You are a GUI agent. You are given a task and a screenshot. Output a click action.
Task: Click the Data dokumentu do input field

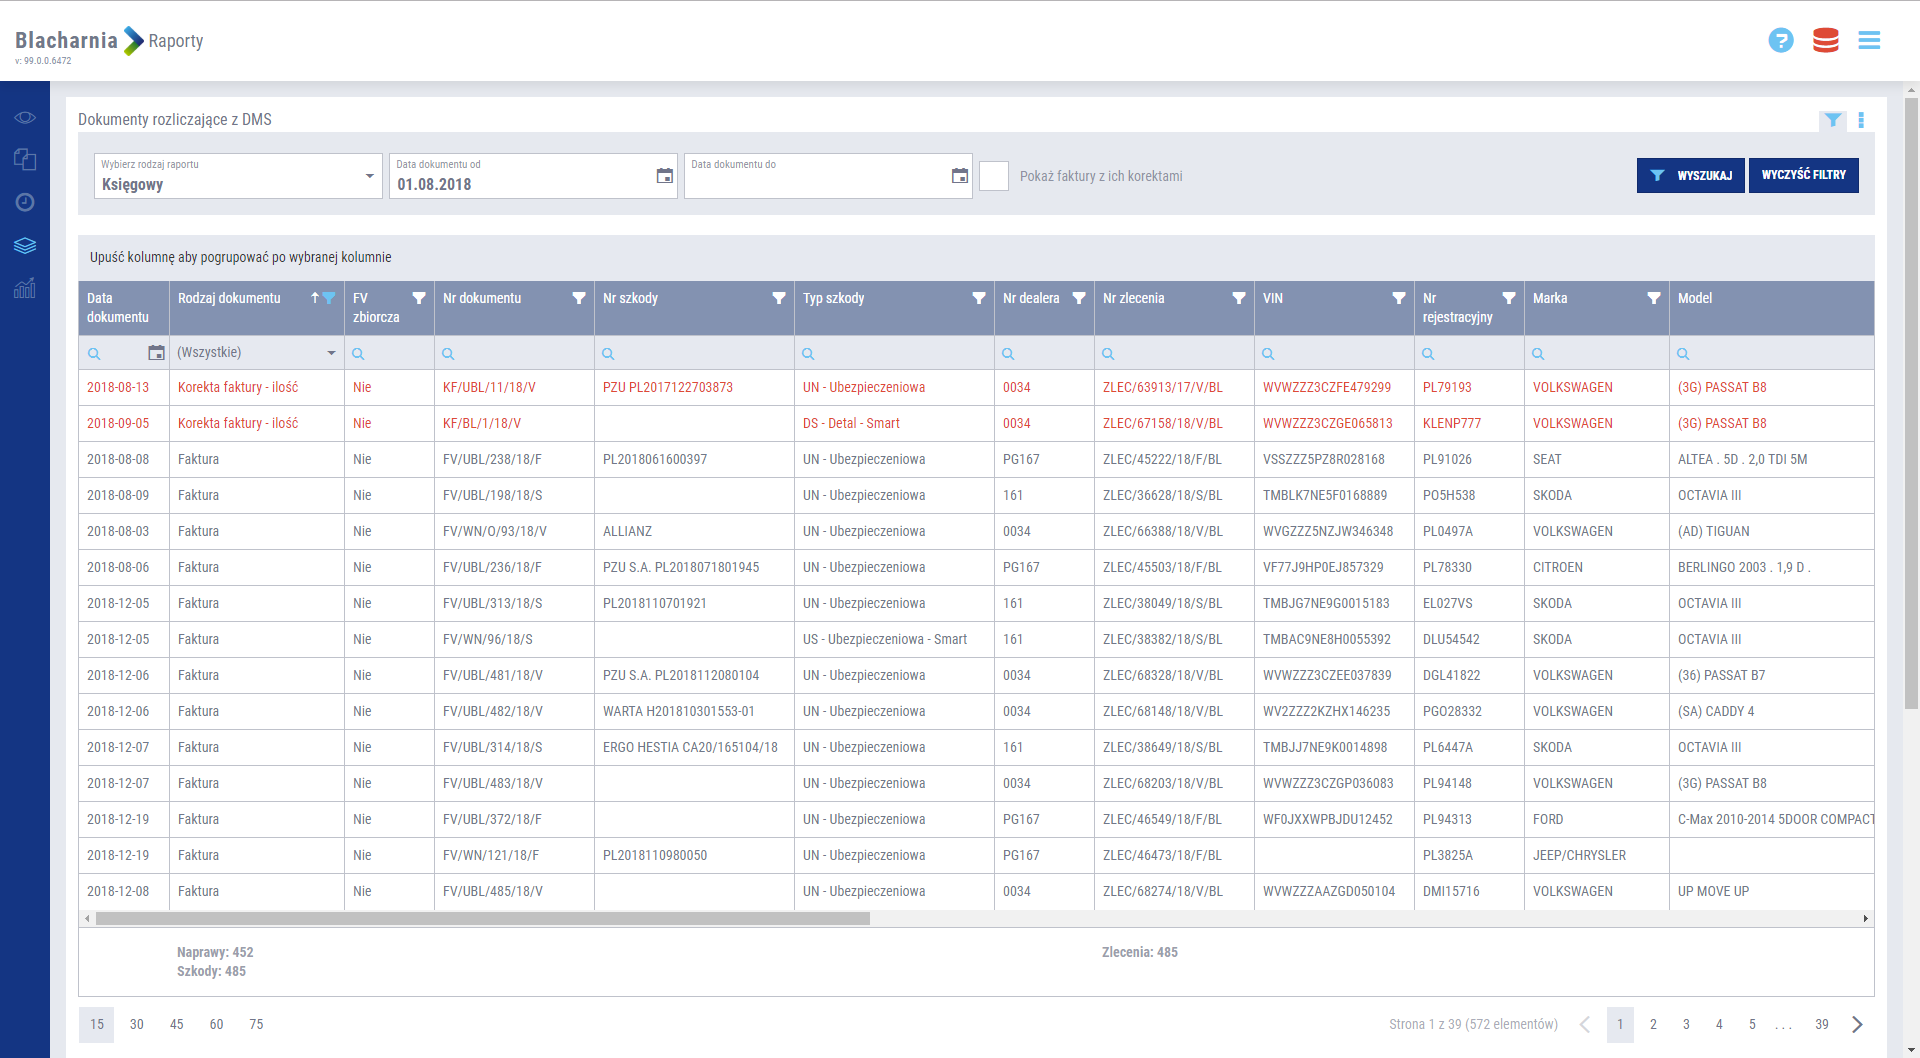815,182
